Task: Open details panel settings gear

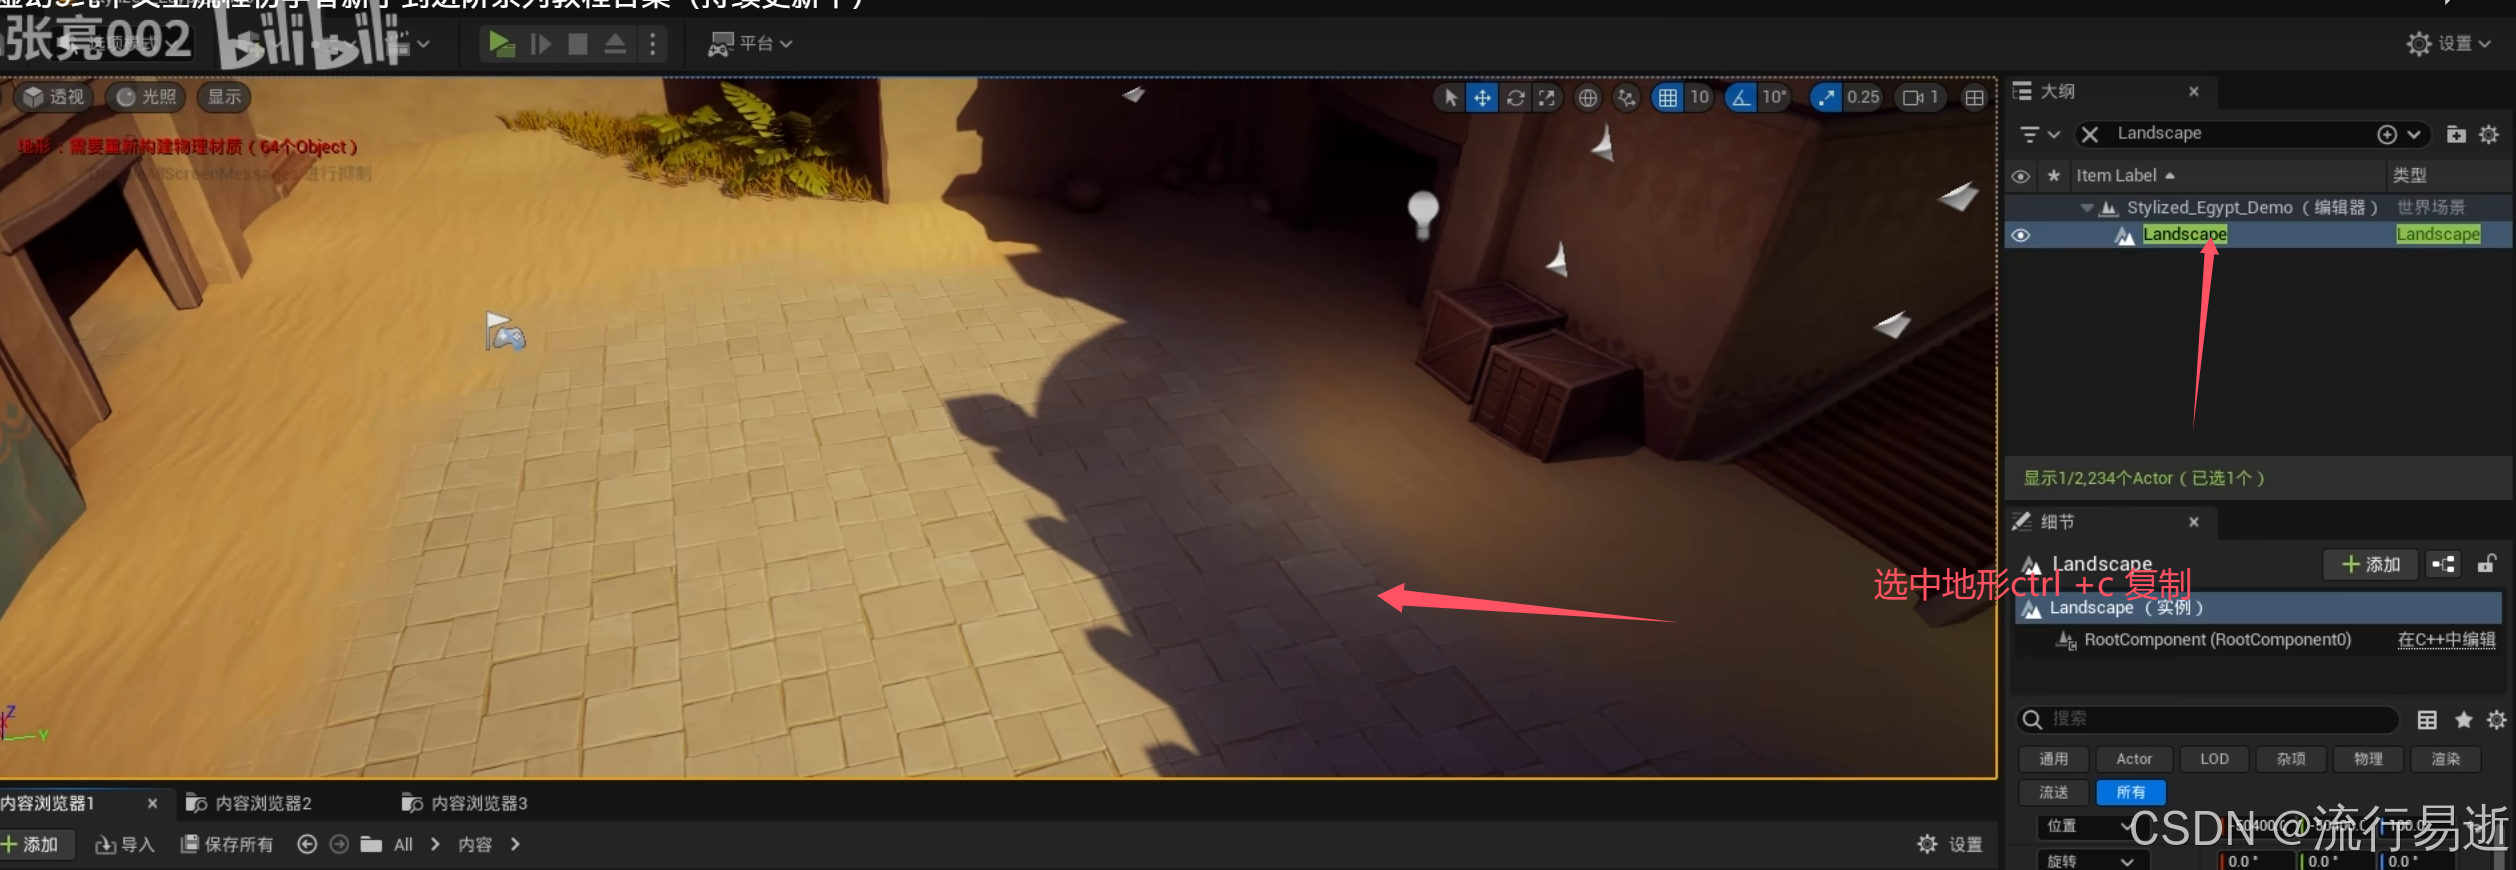Action: 2497,720
